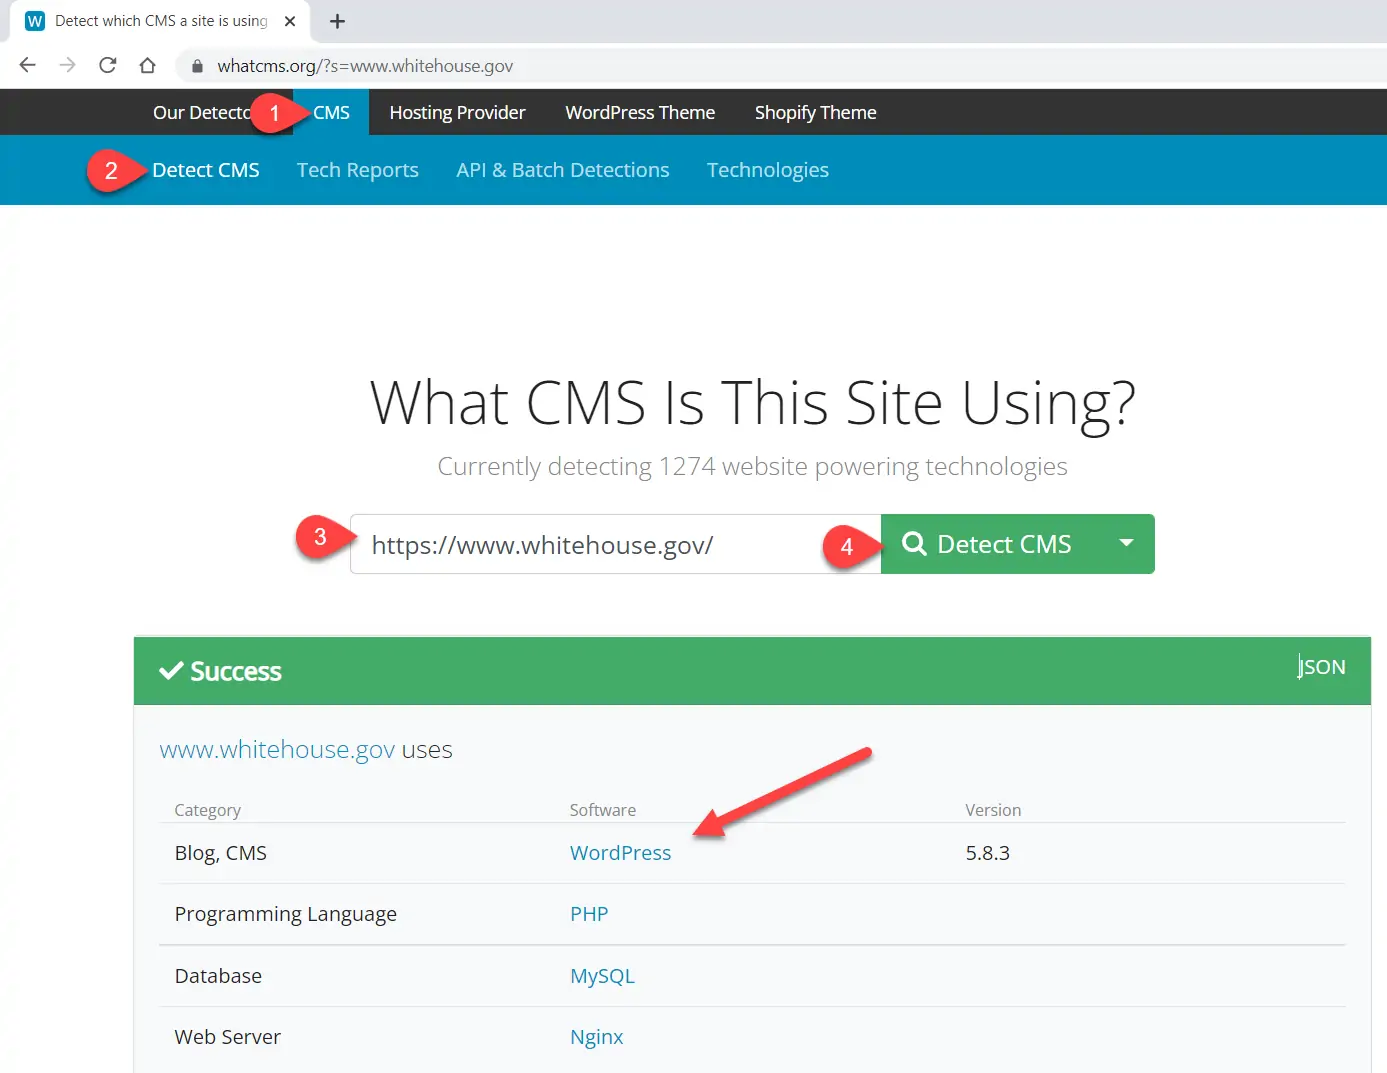Click the padlock site security icon
Viewport: 1387px width, 1073px height.
(x=197, y=66)
